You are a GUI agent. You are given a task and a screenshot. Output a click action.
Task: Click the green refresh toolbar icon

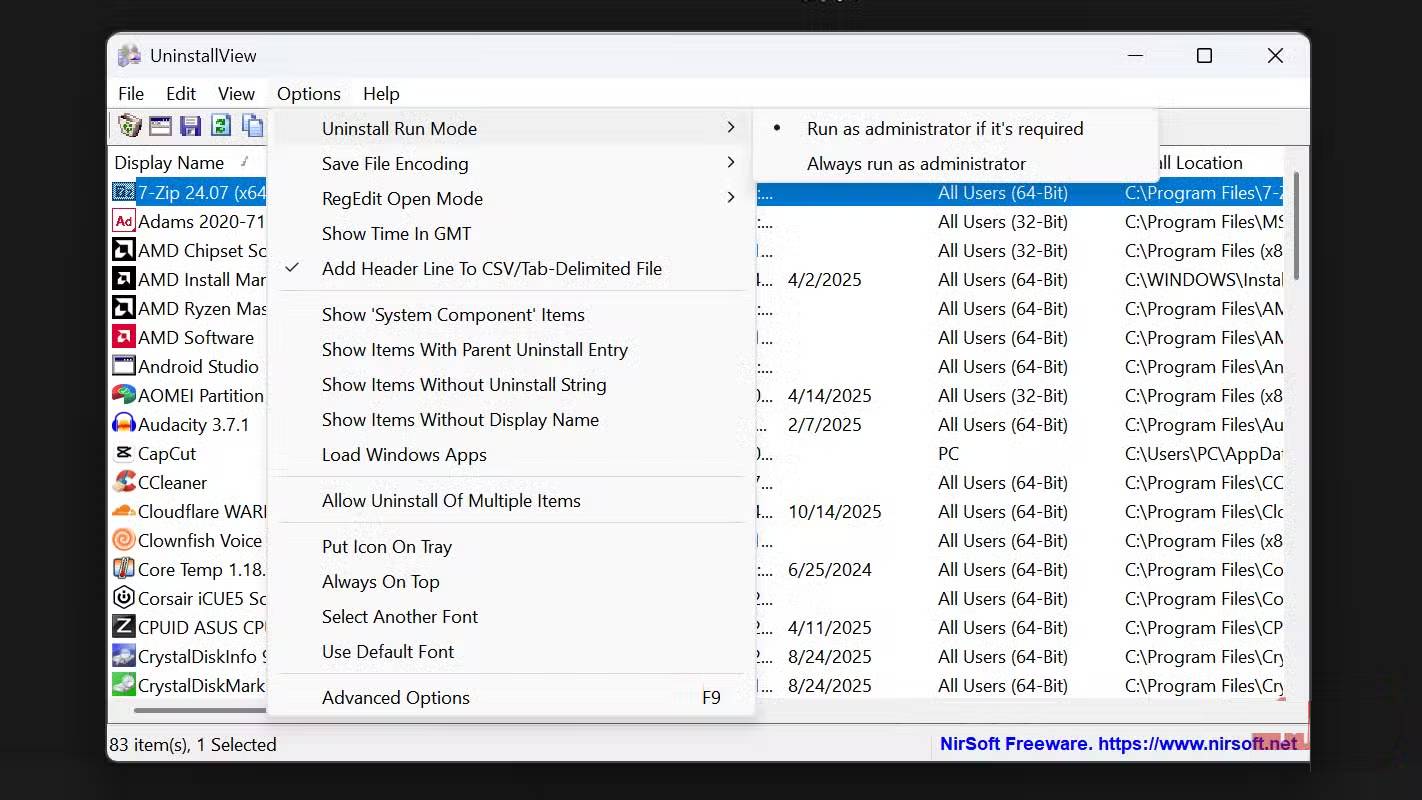221,125
